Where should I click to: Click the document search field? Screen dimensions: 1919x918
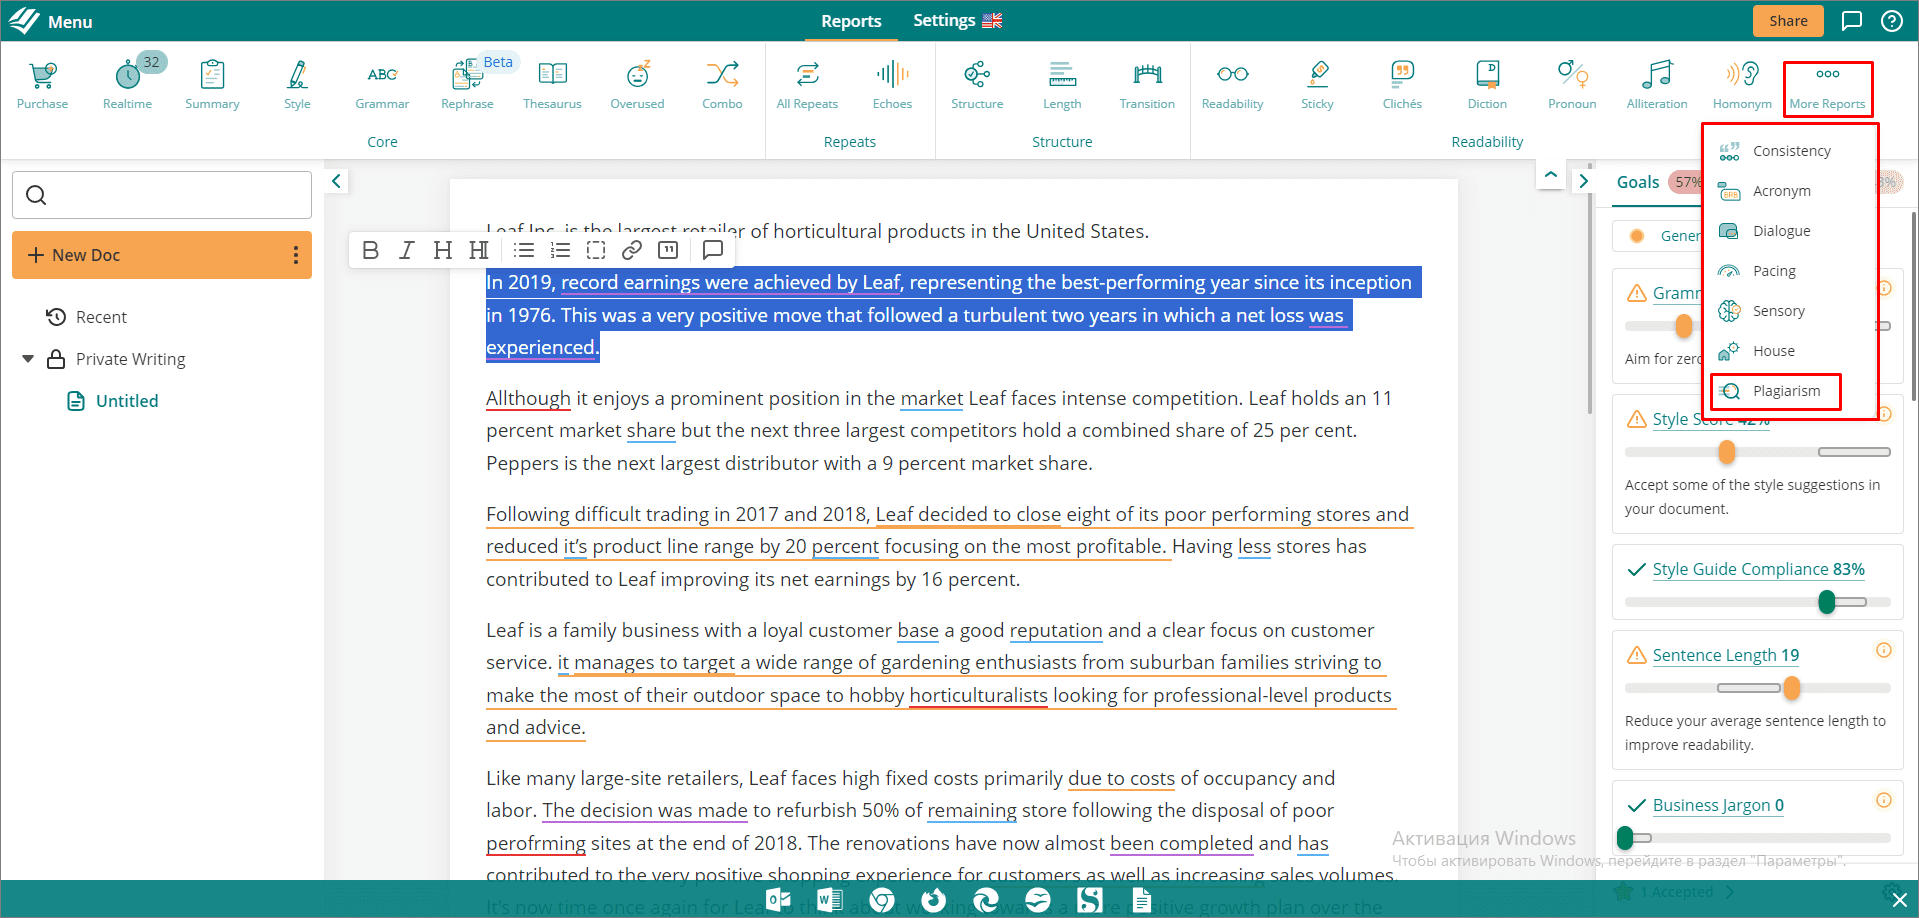coord(162,194)
